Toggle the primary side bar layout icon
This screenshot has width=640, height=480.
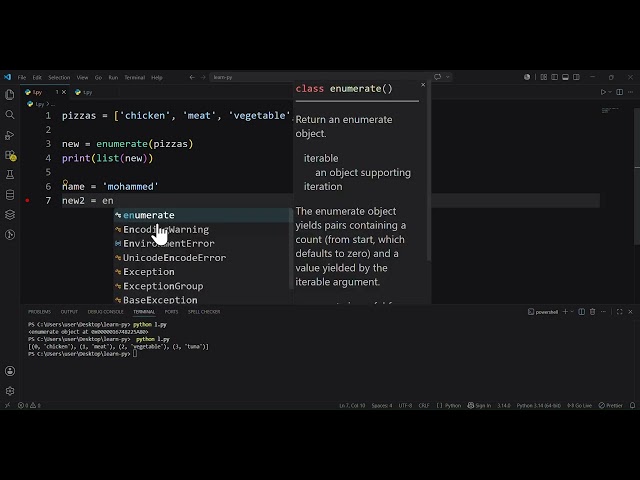tap(554, 77)
